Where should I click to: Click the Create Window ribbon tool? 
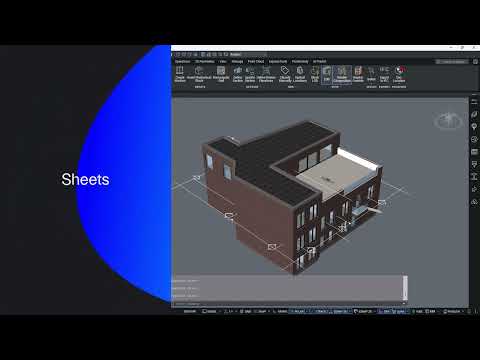tap(180, 74)
